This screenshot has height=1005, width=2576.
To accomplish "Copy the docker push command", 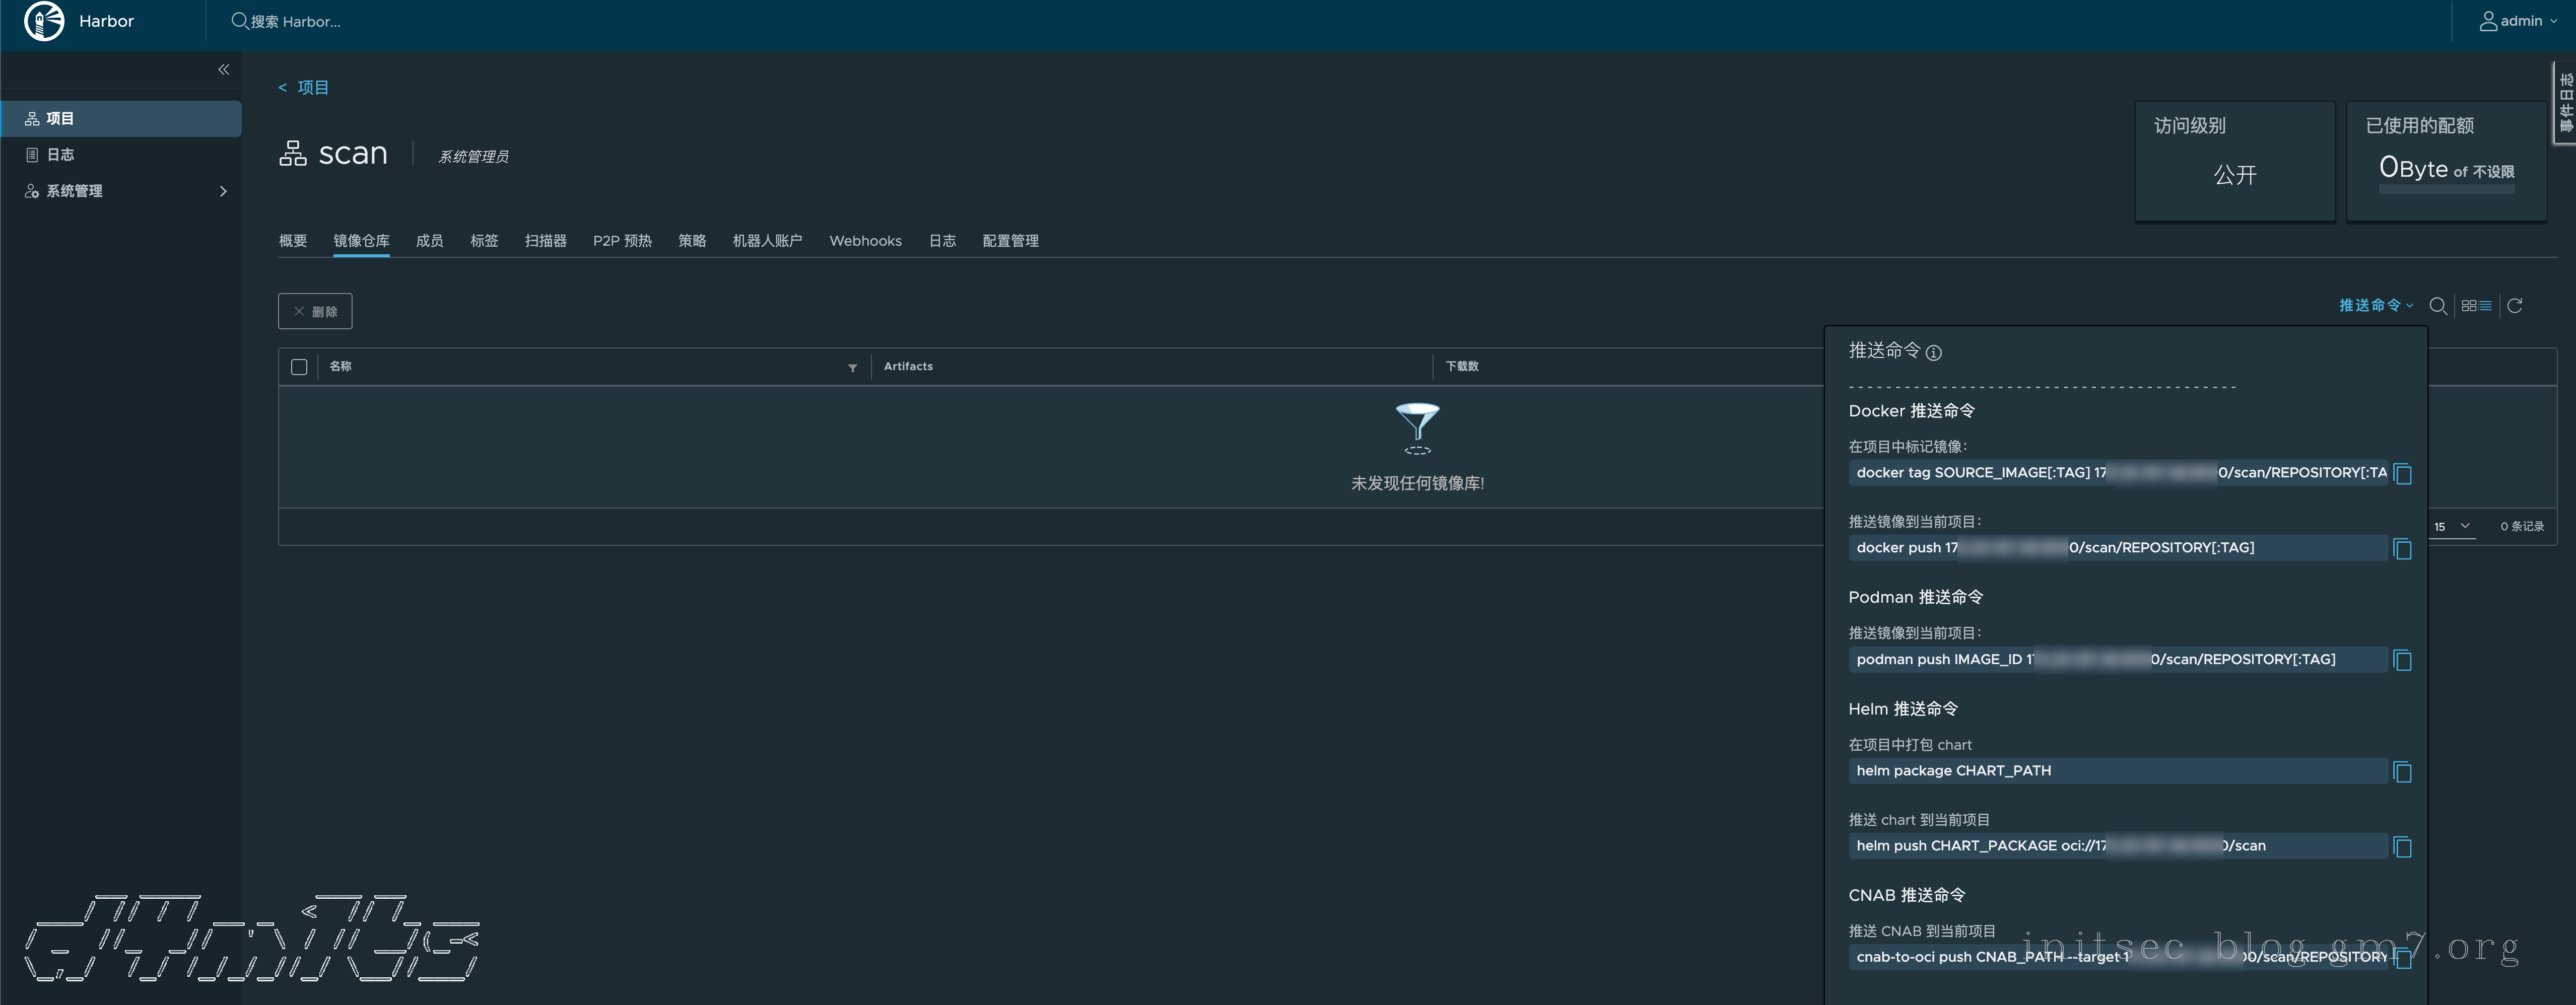I will coord(2403,549).
